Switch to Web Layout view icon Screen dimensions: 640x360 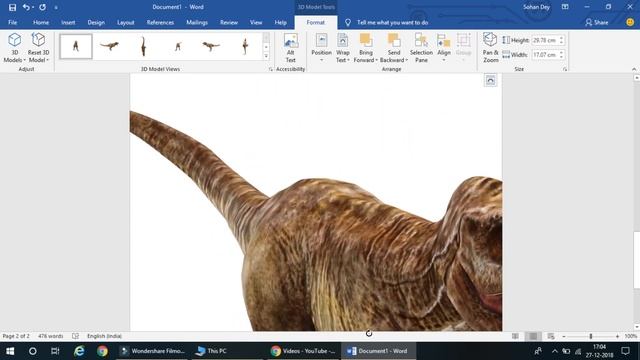tap(551, 336)
